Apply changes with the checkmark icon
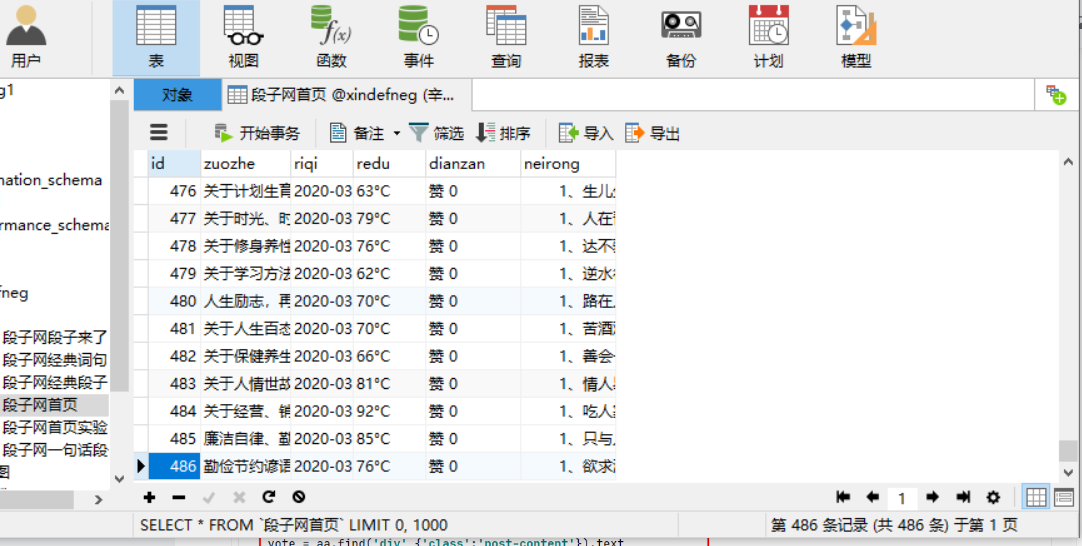The height and width of the screenshot is (546, 1082). point(208,497)
